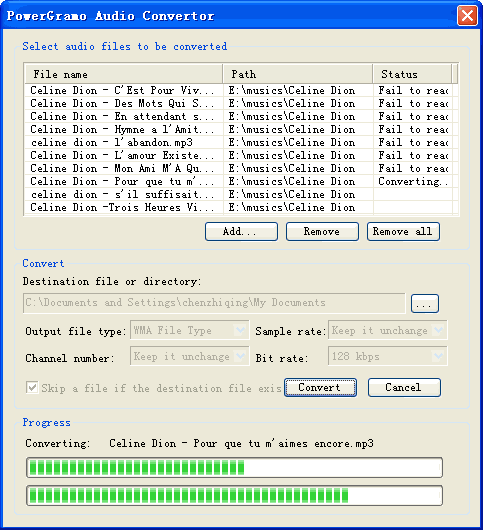Click the overall progress bar at bottom

pos(235,496)
